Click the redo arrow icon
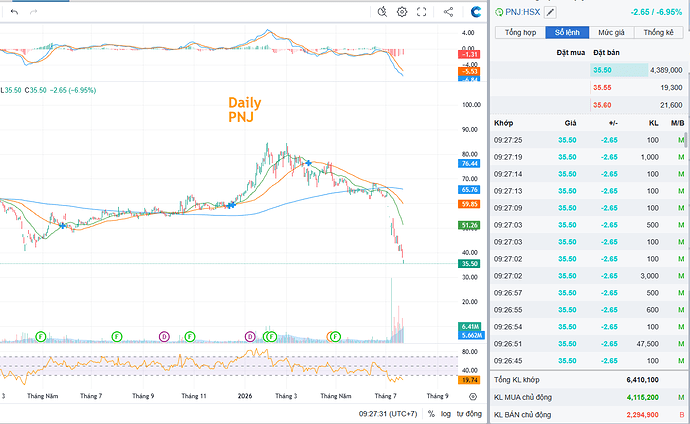The height and width of the screenshot is (424, 690). [33, 12]
